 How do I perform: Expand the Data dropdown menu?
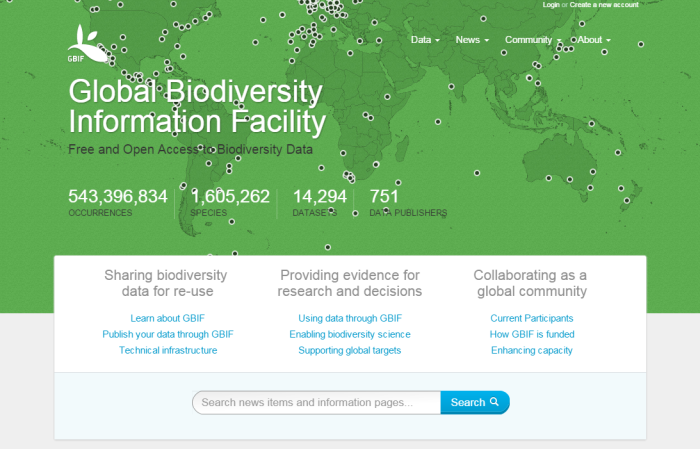(x=425, y=40)
